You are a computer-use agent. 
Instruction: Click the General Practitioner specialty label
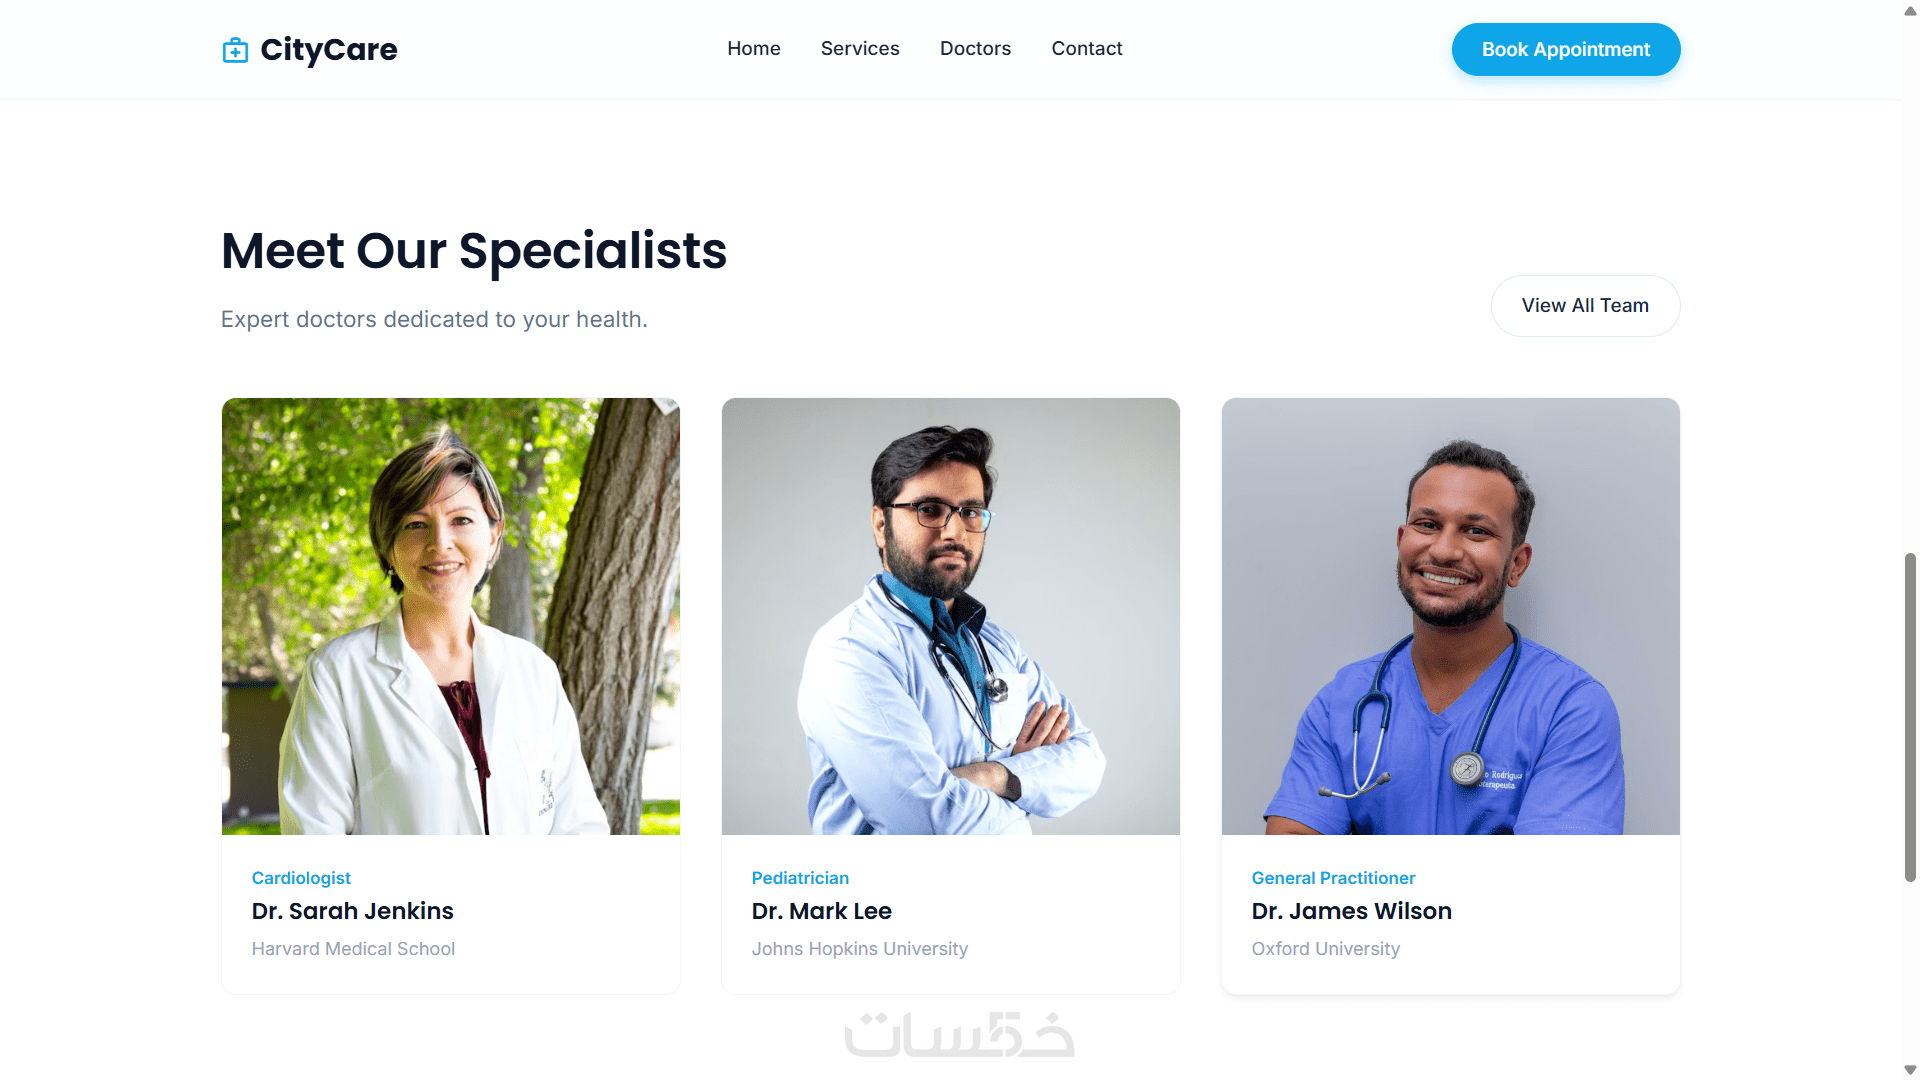(1333, 878)
